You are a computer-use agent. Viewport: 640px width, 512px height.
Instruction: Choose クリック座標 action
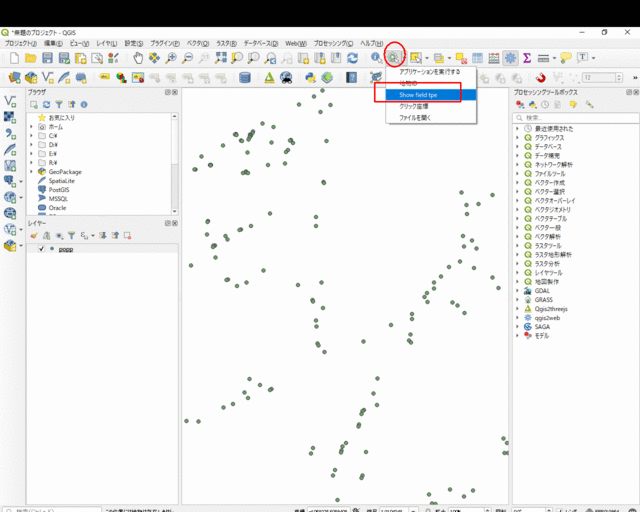click(431, 106)
